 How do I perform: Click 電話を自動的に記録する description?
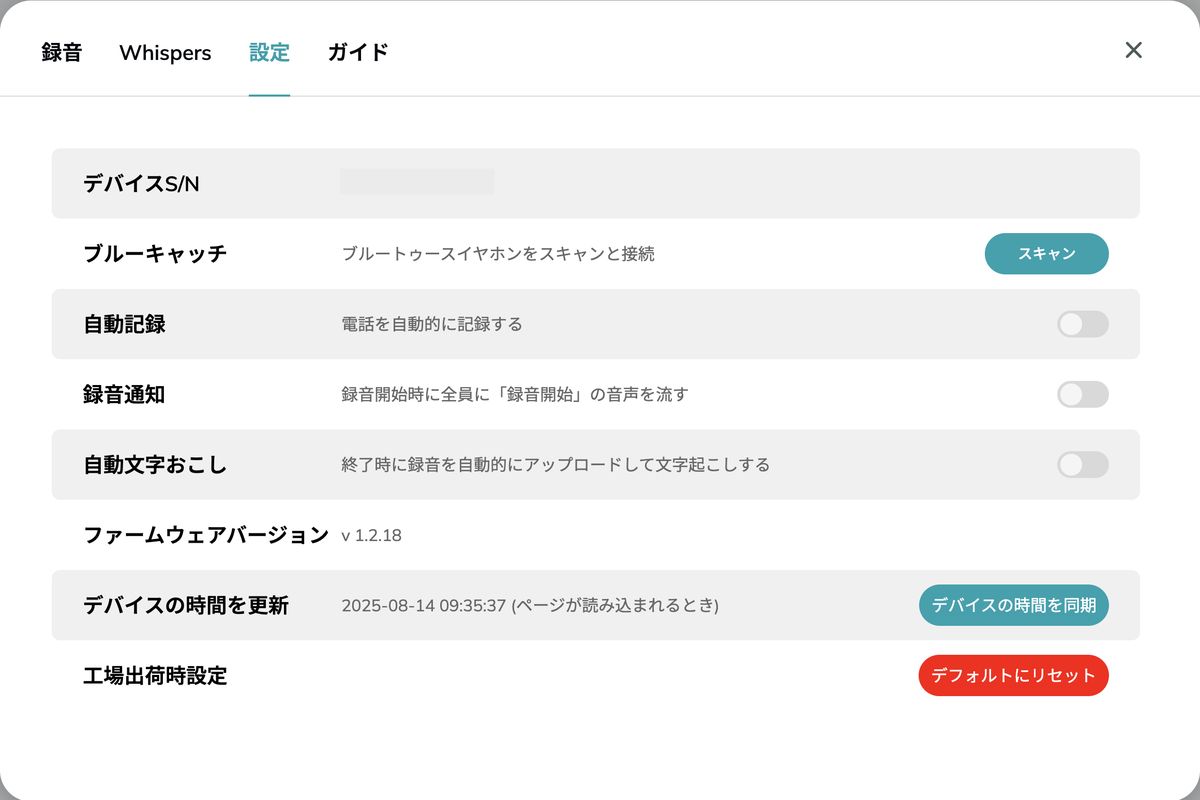coord(432,324)
